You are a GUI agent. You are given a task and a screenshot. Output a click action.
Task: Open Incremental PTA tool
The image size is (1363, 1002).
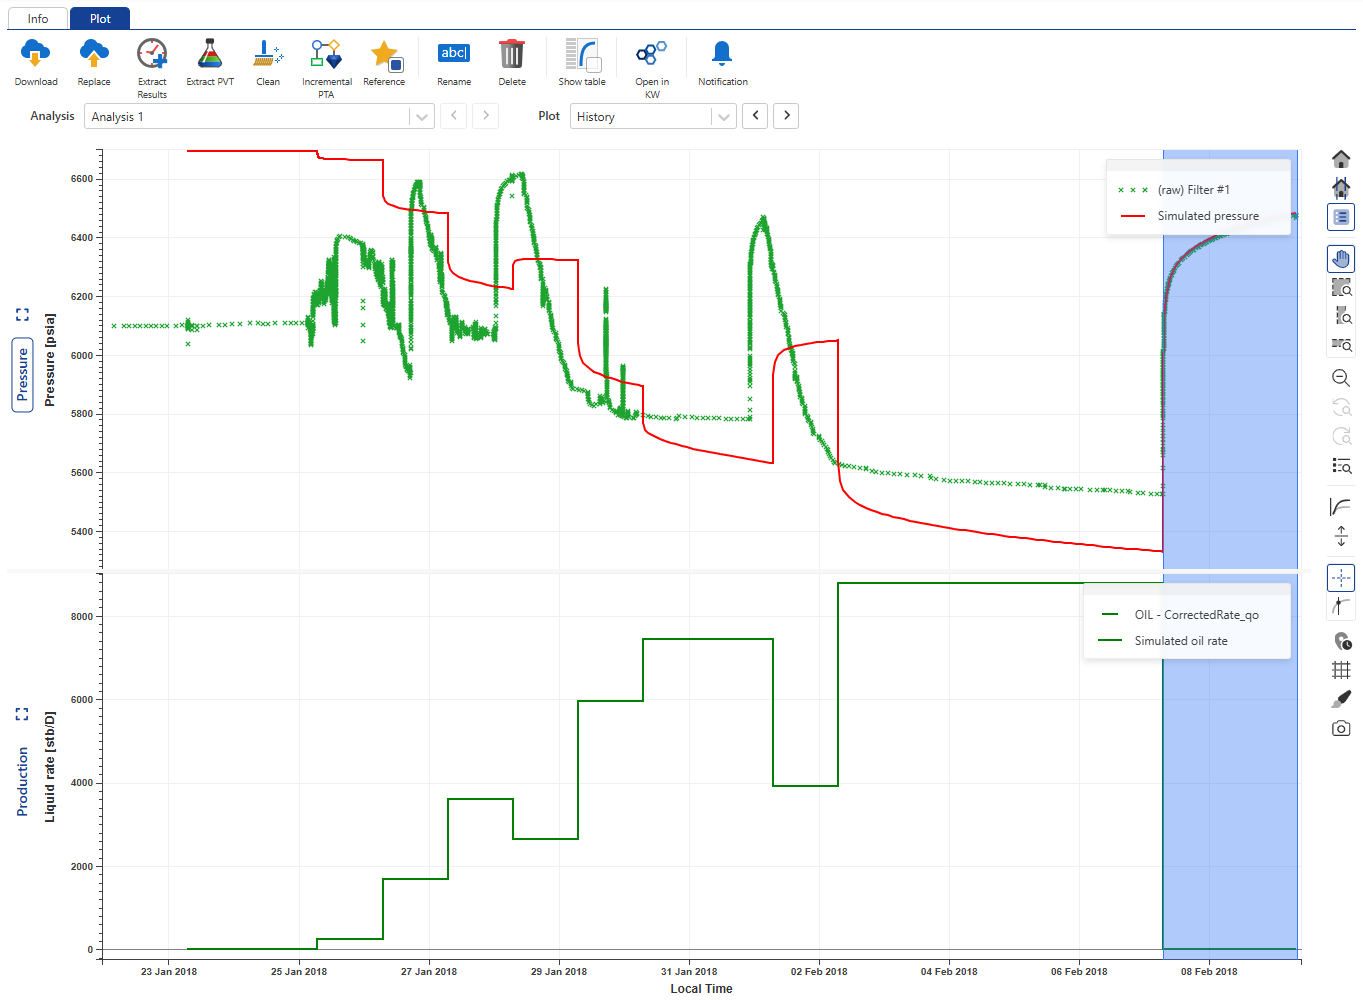point(326,55)
